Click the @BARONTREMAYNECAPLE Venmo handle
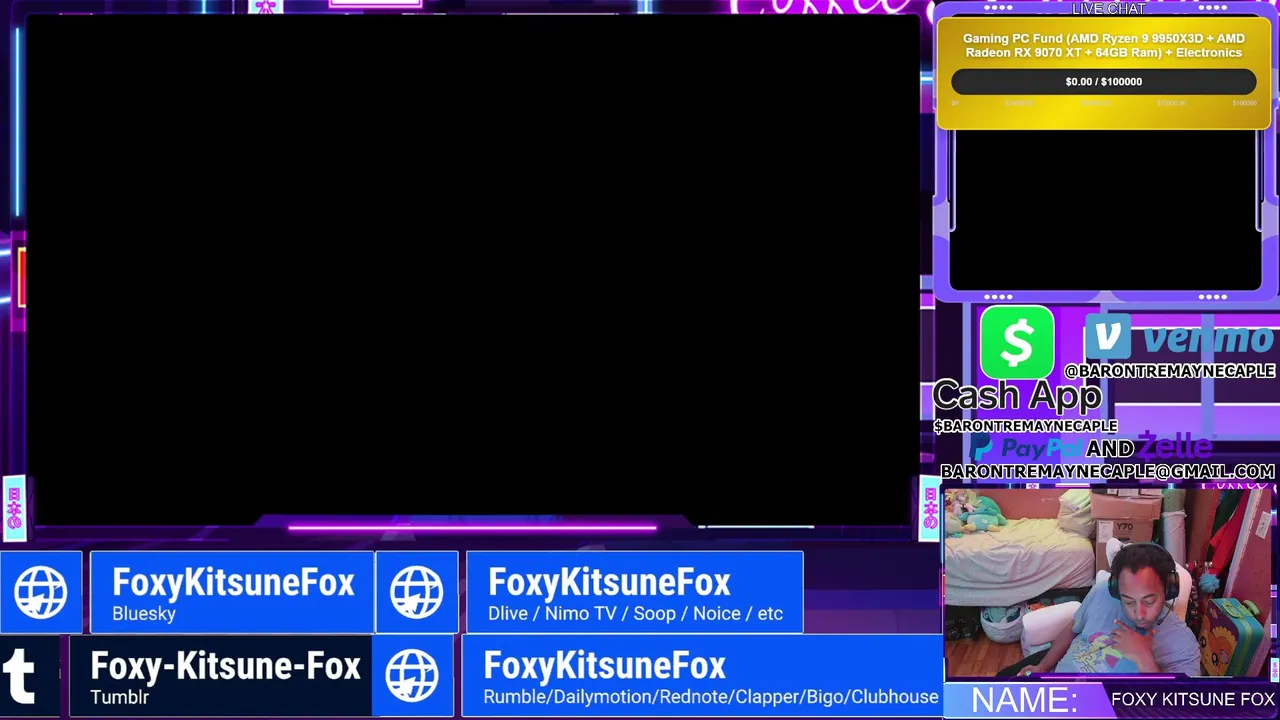This screenshot has width=1280, height=720. coord(1169,371)
